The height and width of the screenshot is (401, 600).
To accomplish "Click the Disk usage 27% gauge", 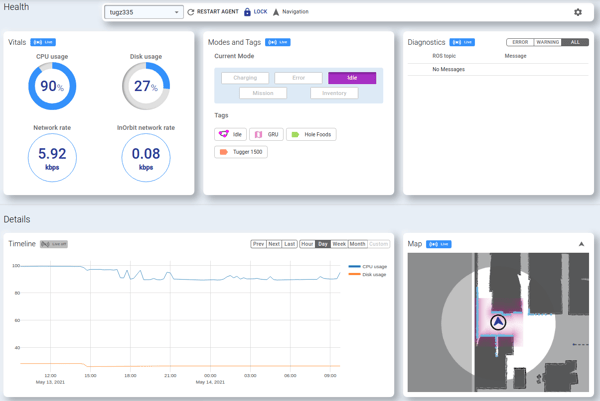I will pyautogui.click(x=146, y=86).
